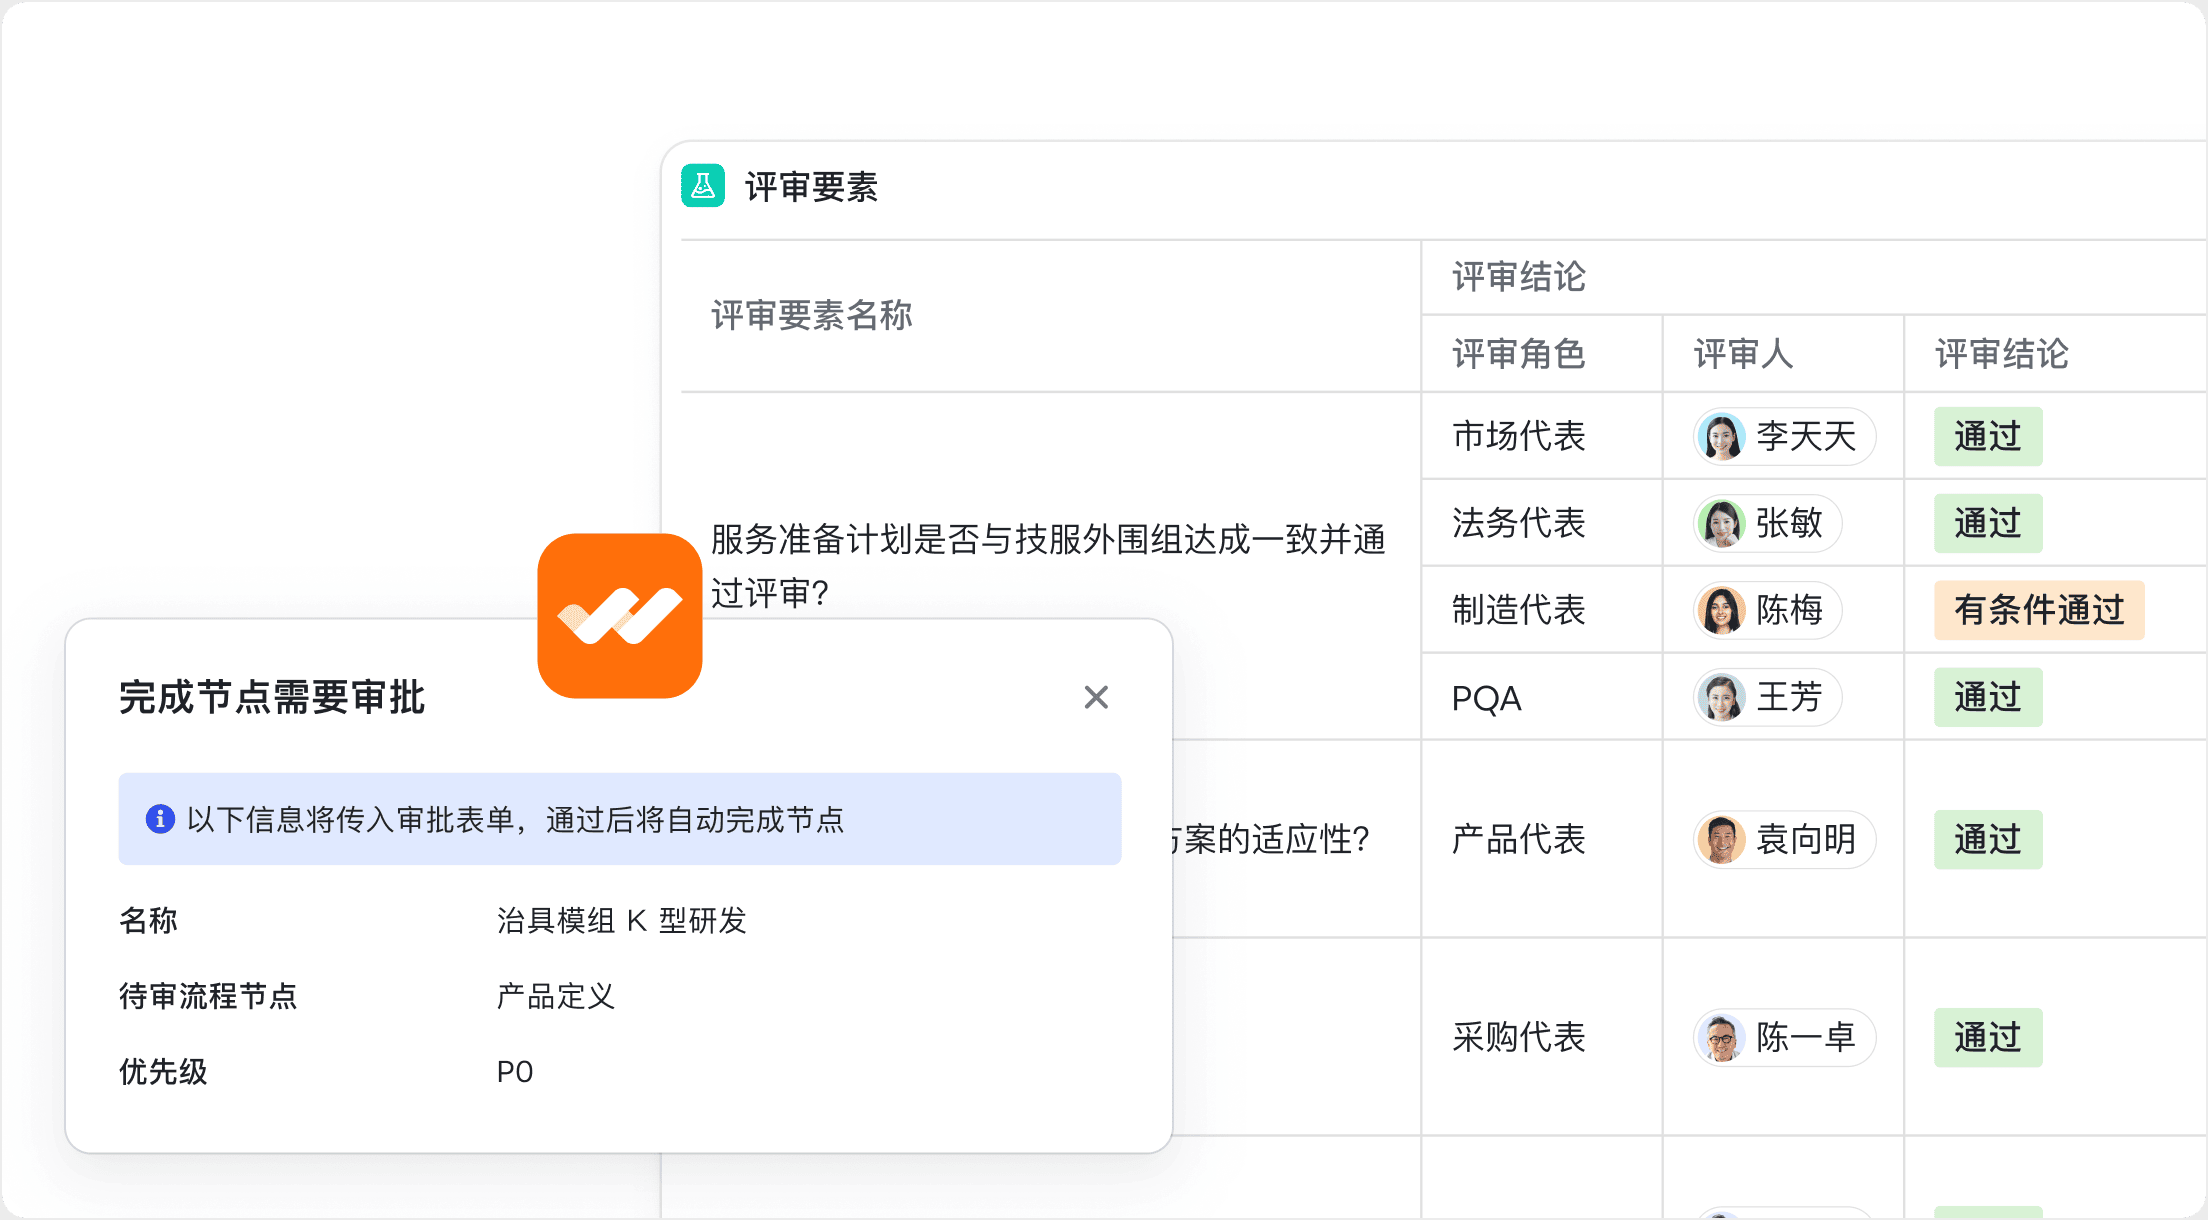2208x1220 pixels.
Task: Click the 有条件通过 tag for 制造代表
Action: point(2039,610)
